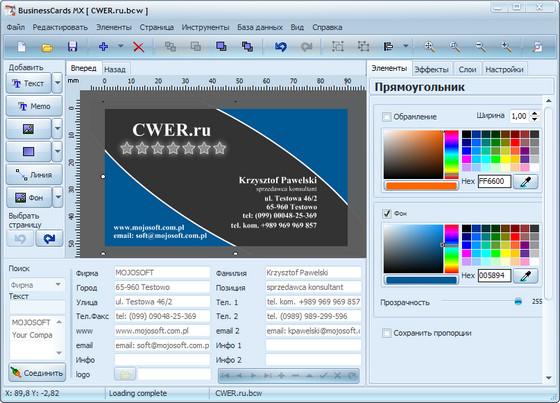Switch to the Слои tab

point(467,69)
